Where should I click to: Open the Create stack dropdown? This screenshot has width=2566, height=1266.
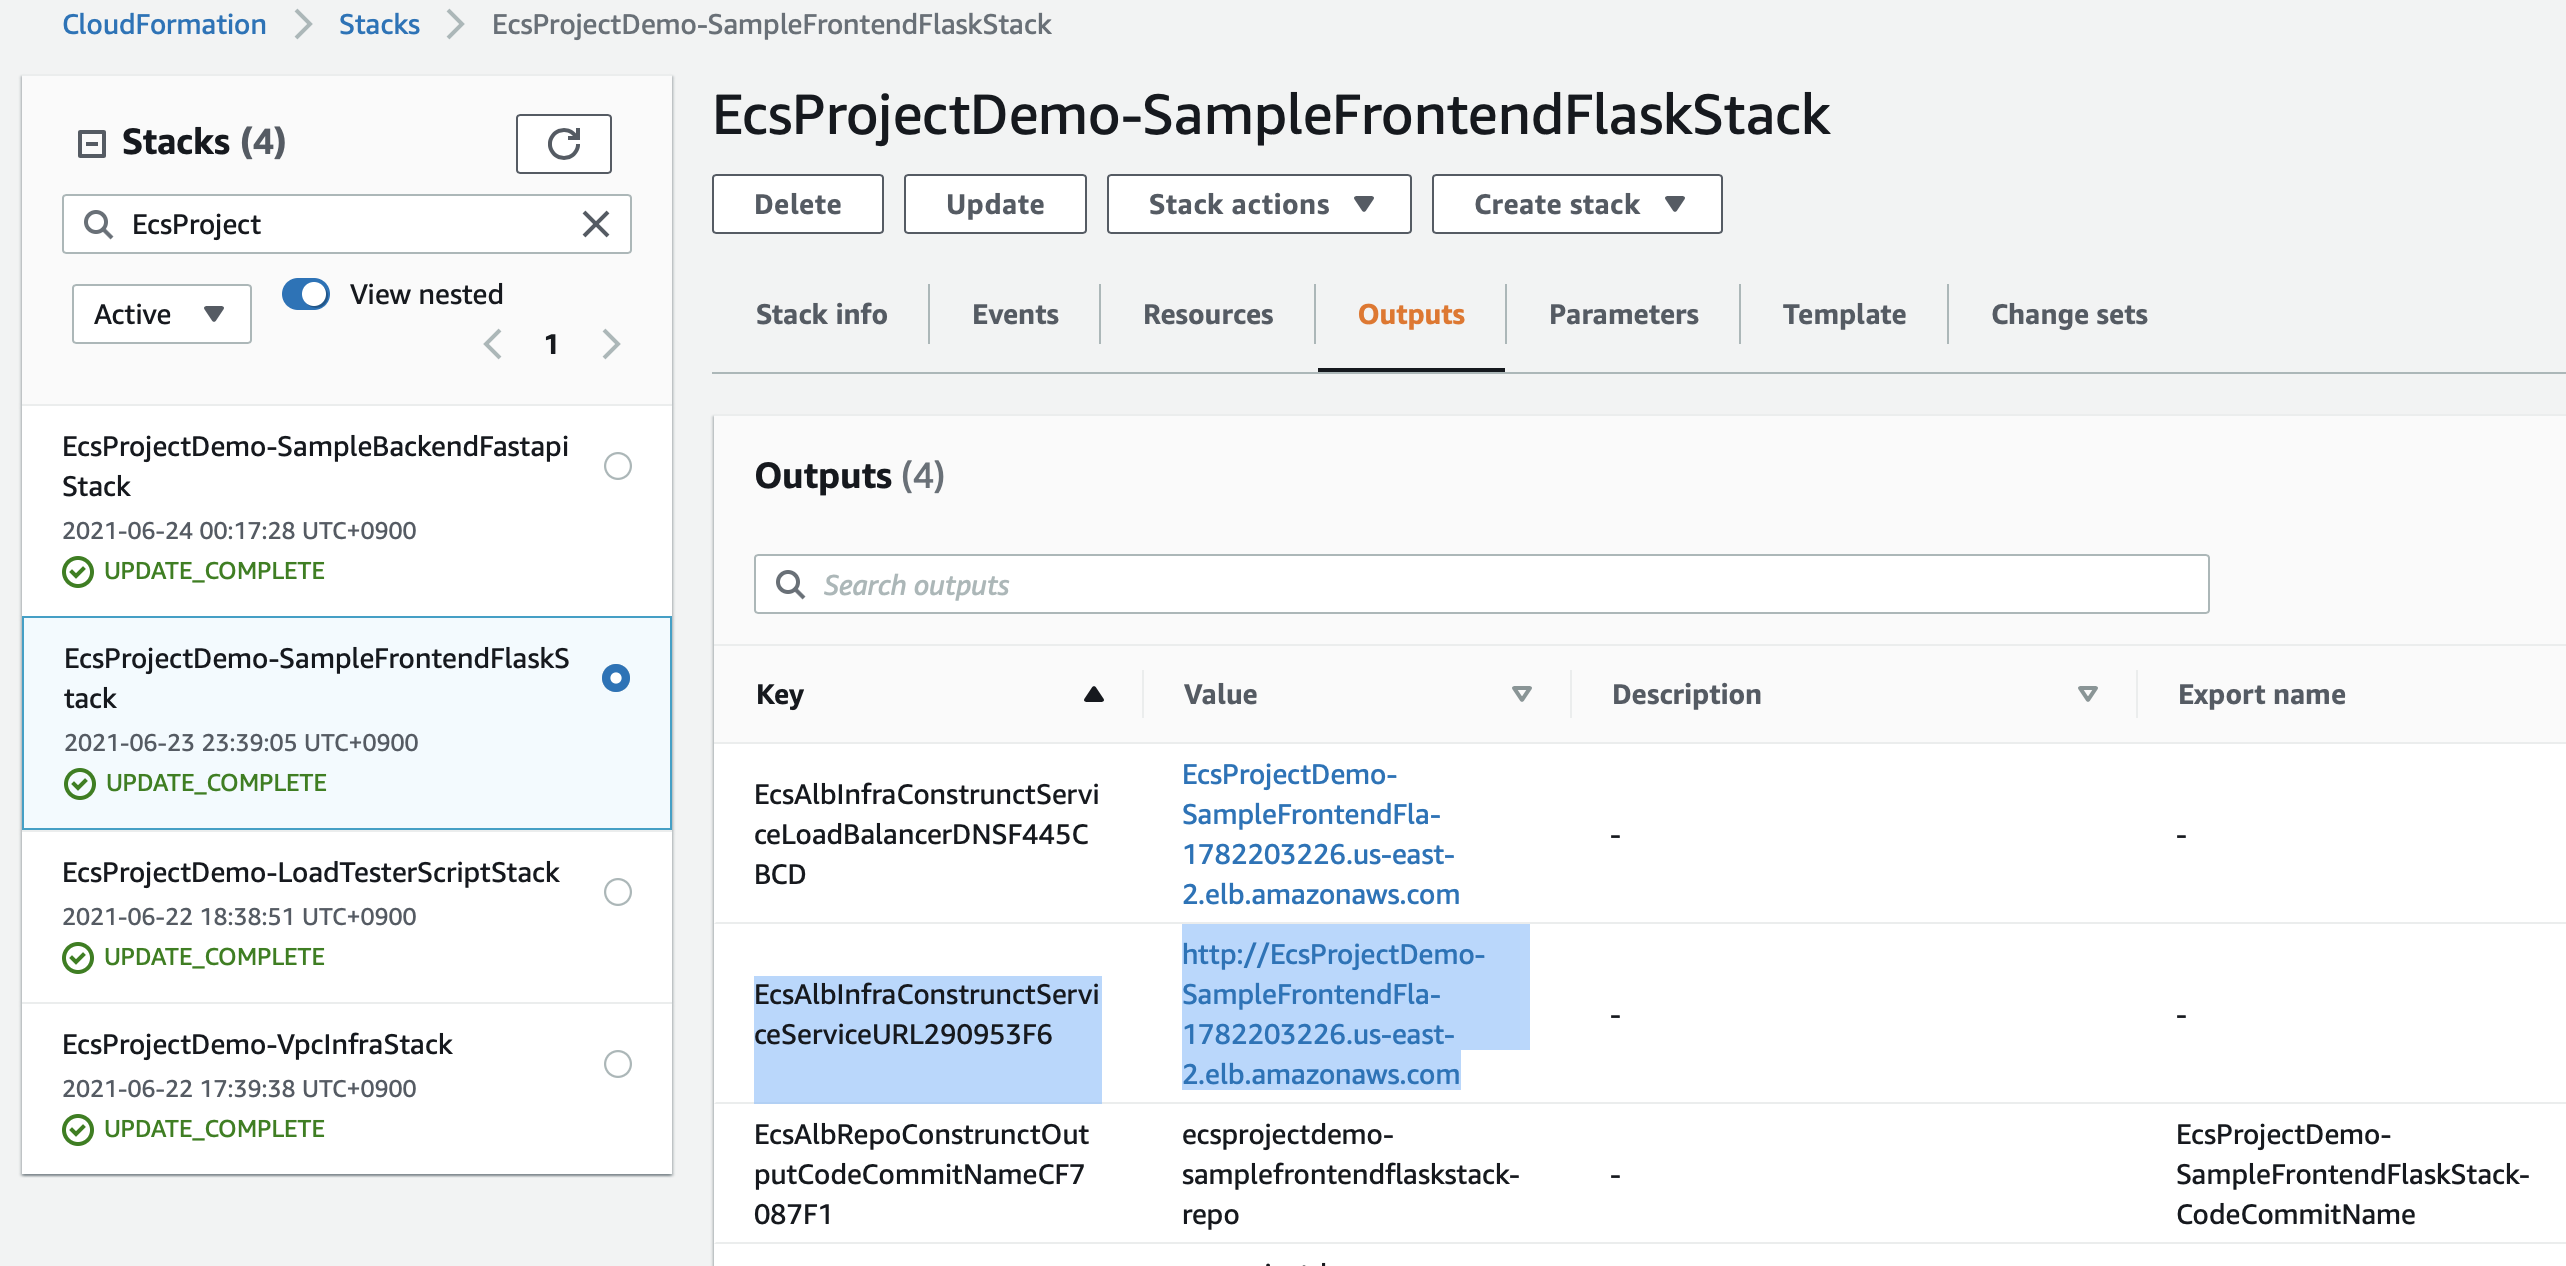click(x=1576, y=204)
